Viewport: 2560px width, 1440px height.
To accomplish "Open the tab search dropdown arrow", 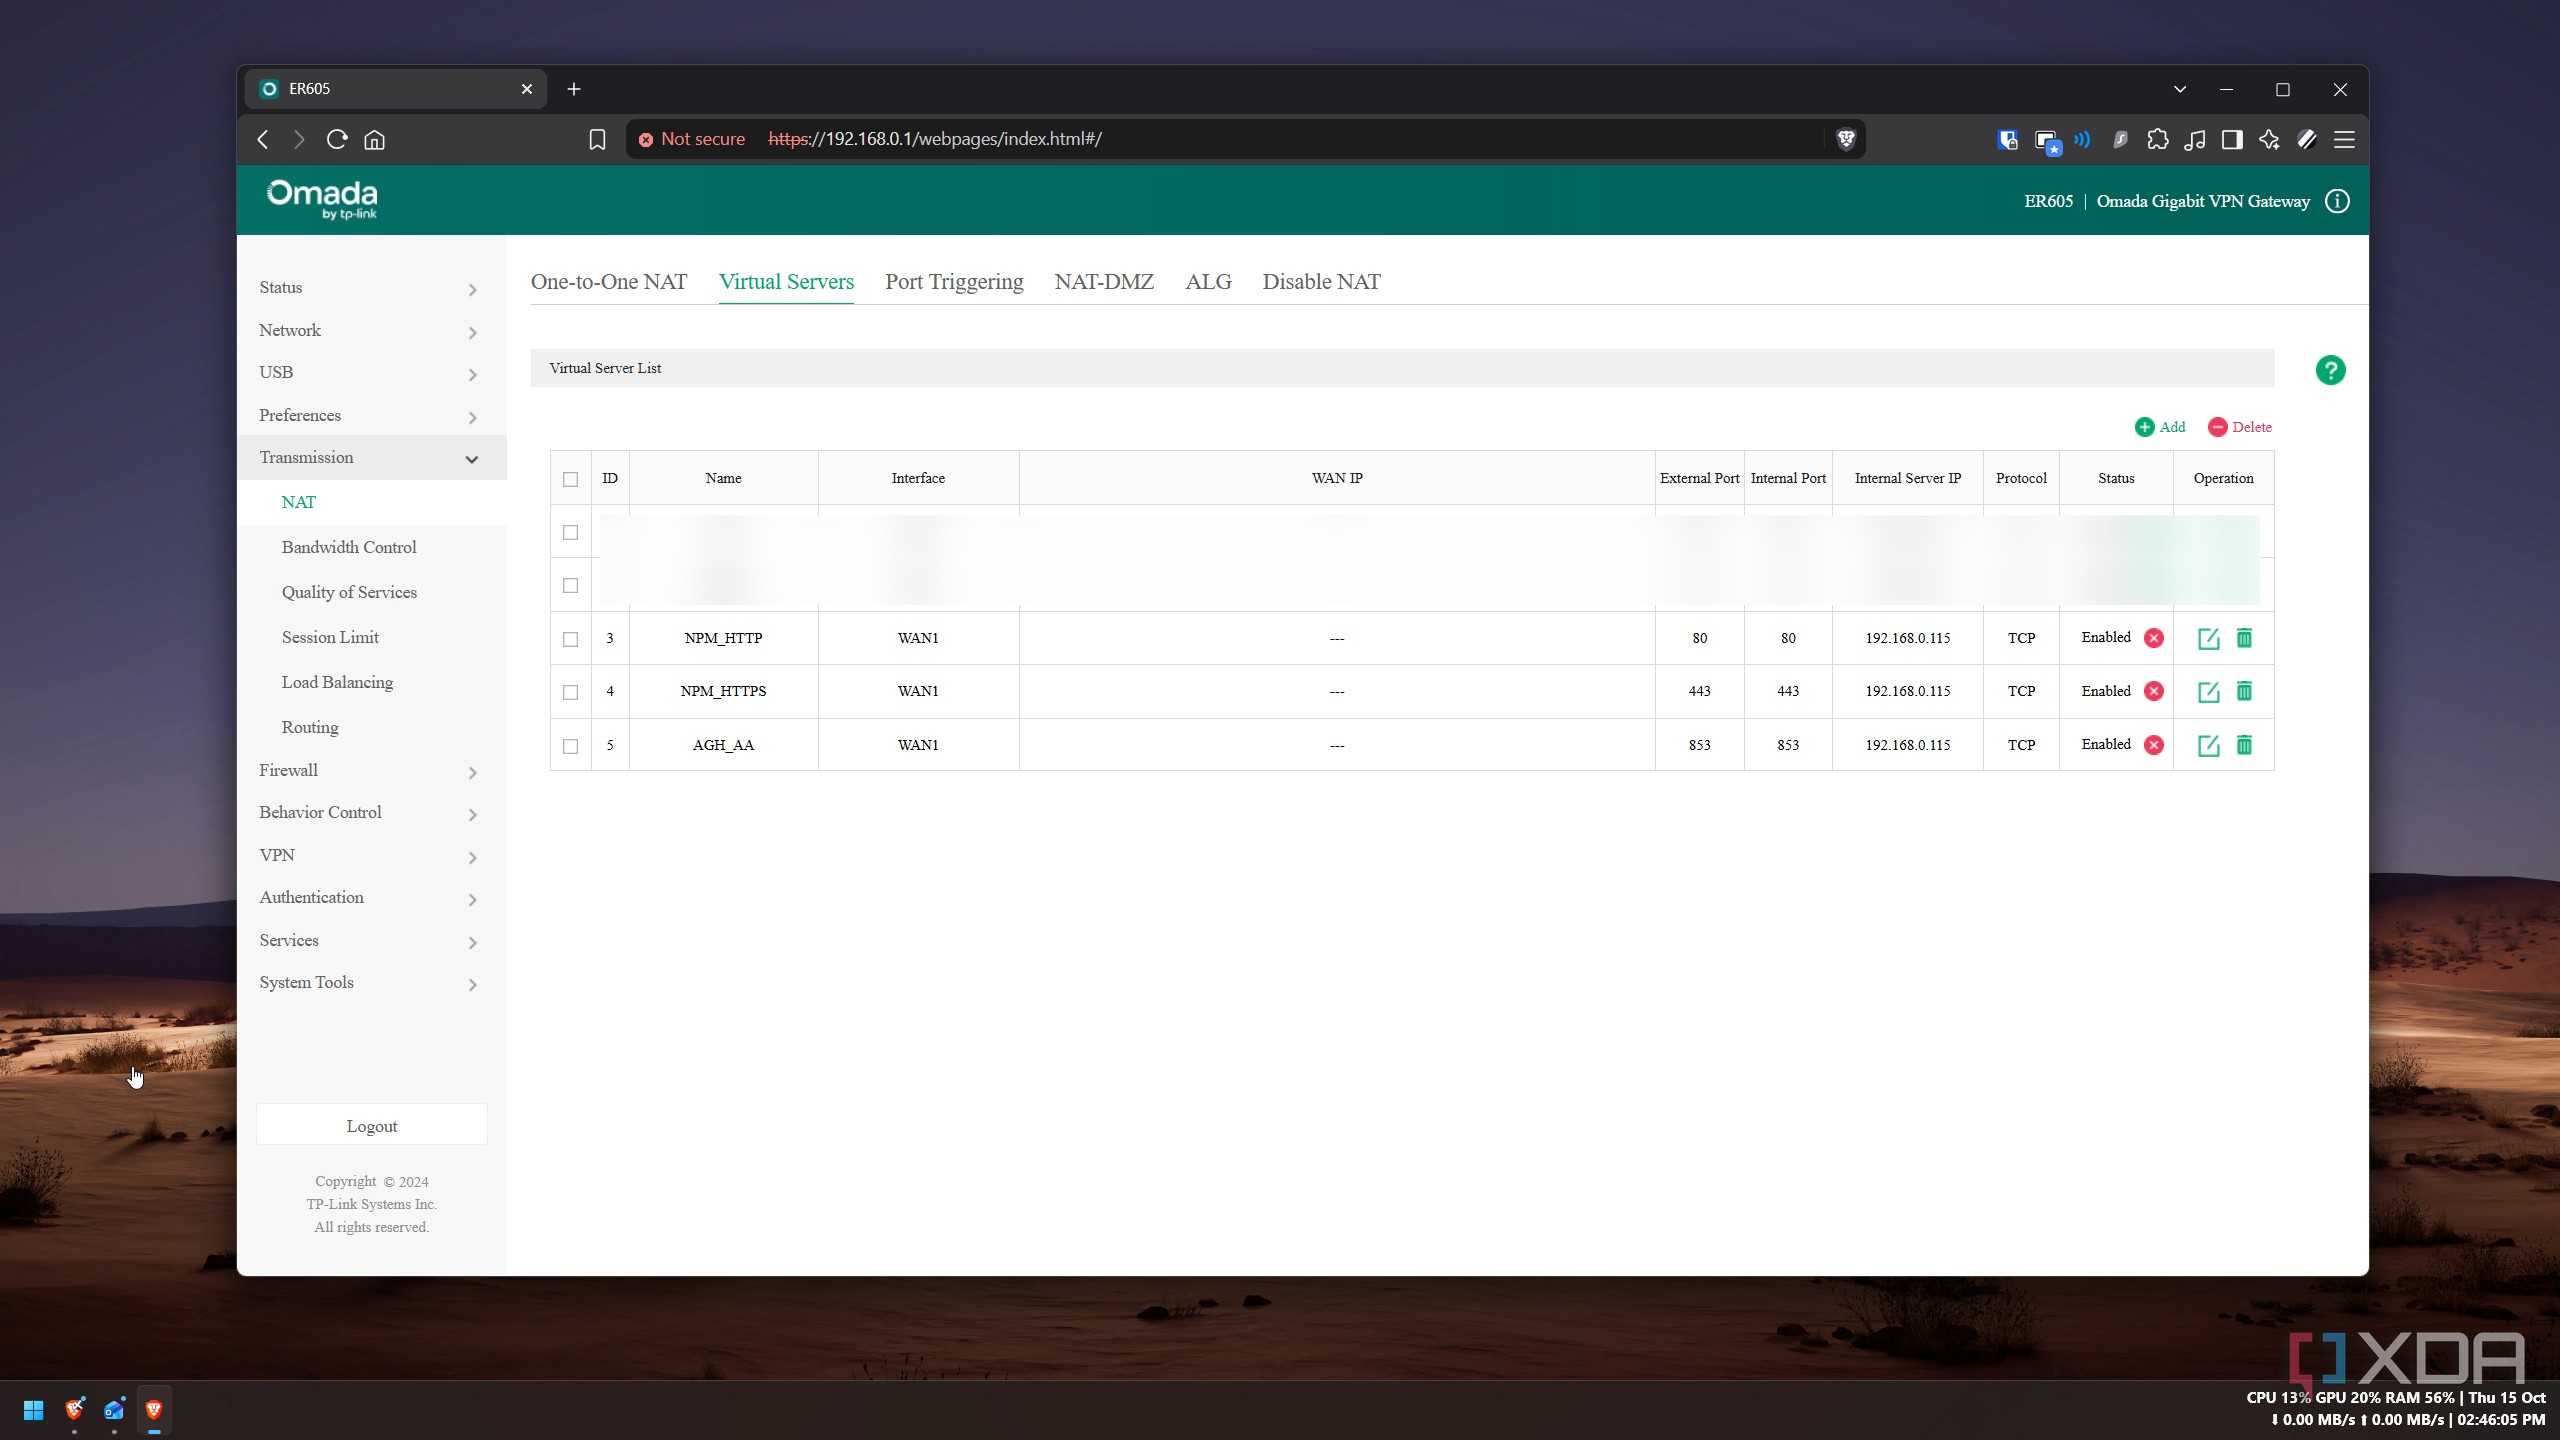I will coord(2180,89).
